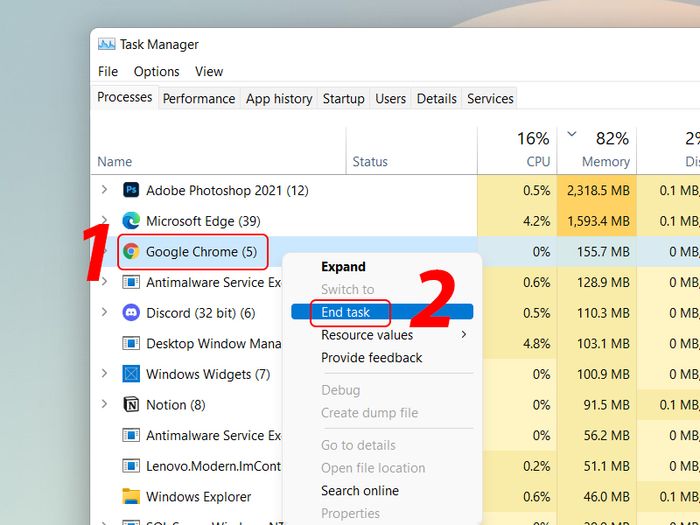Expand the Discord (32 bit) process group
The image size is (700, 525).
click(x=104, y=313)
